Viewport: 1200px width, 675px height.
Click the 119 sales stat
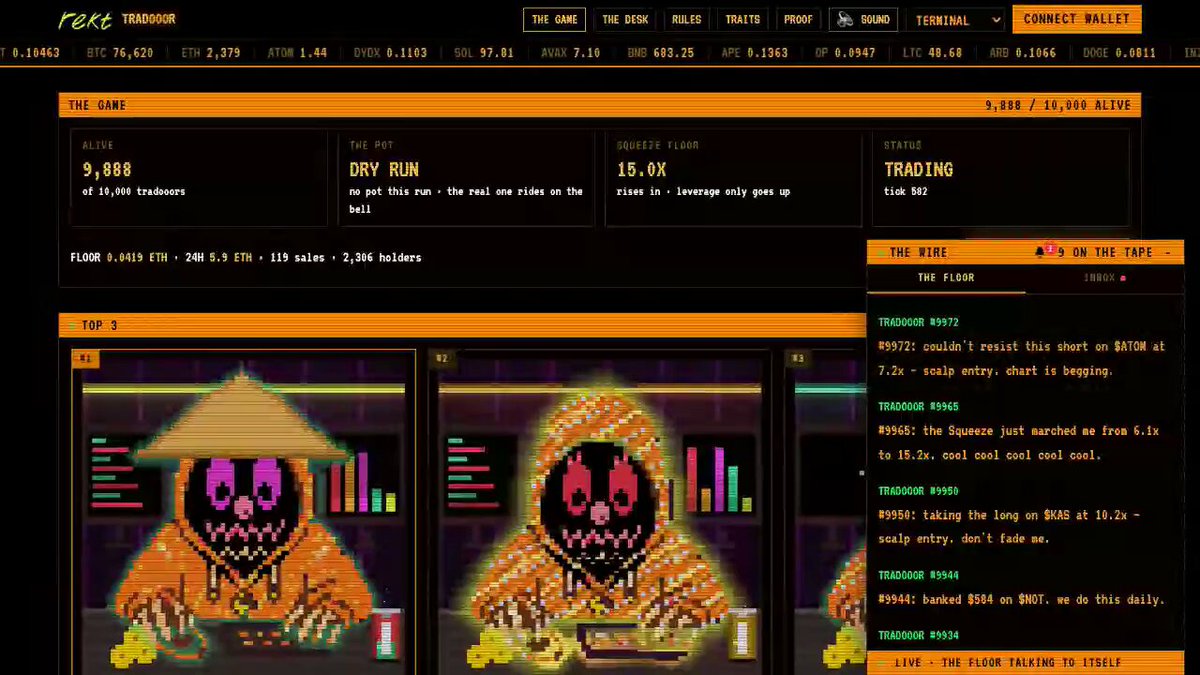point(297,258)
